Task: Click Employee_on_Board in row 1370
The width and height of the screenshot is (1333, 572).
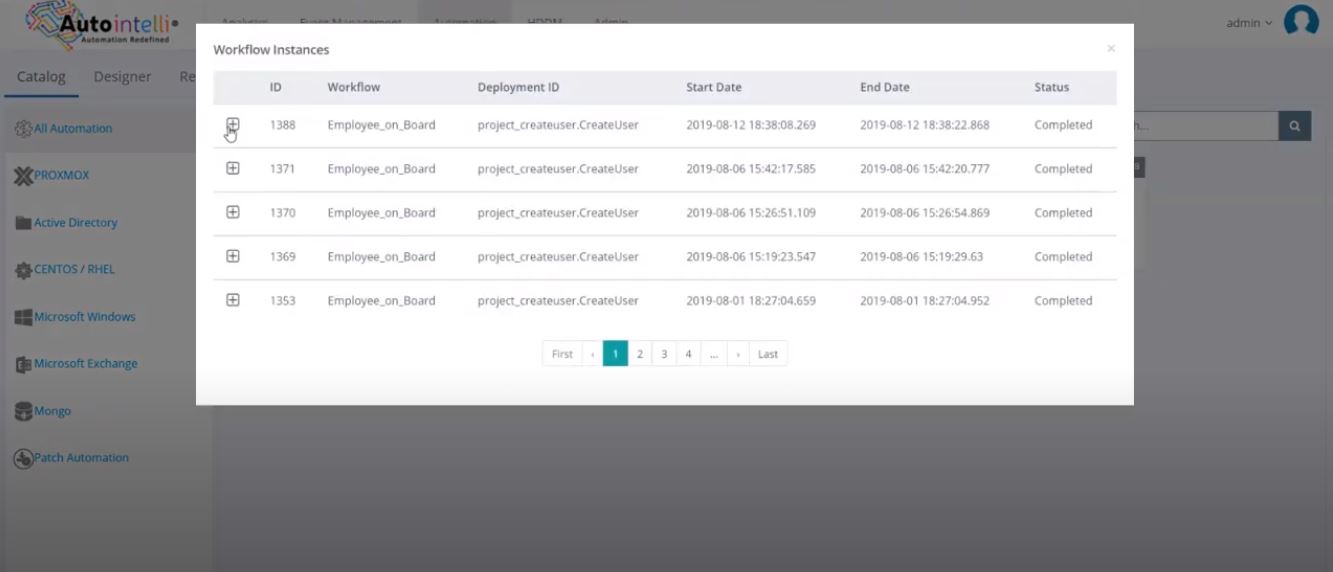Action: point(381,213)
